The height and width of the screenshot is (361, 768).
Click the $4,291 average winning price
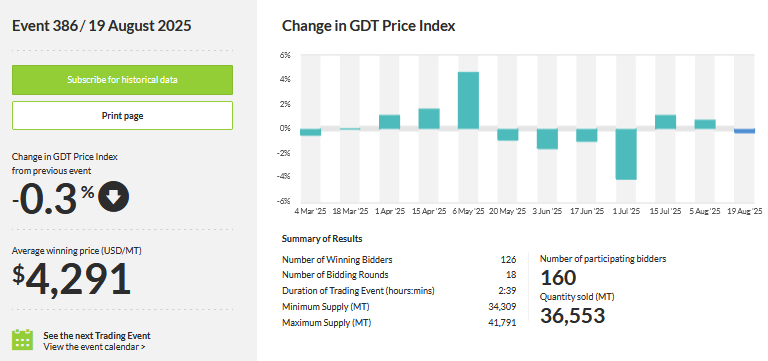click(x=72, y=279)
